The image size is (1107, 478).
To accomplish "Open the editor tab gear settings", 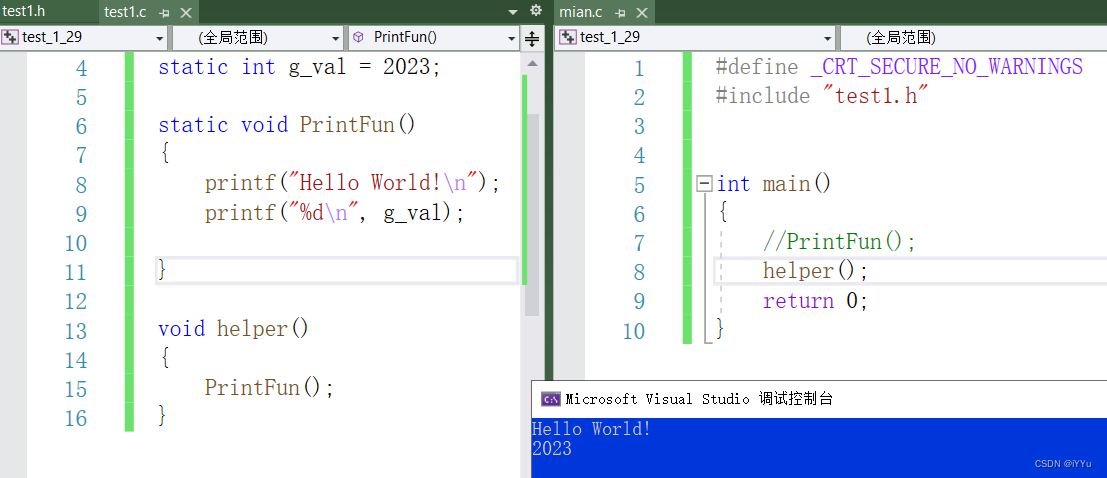I will click(536, 11).
